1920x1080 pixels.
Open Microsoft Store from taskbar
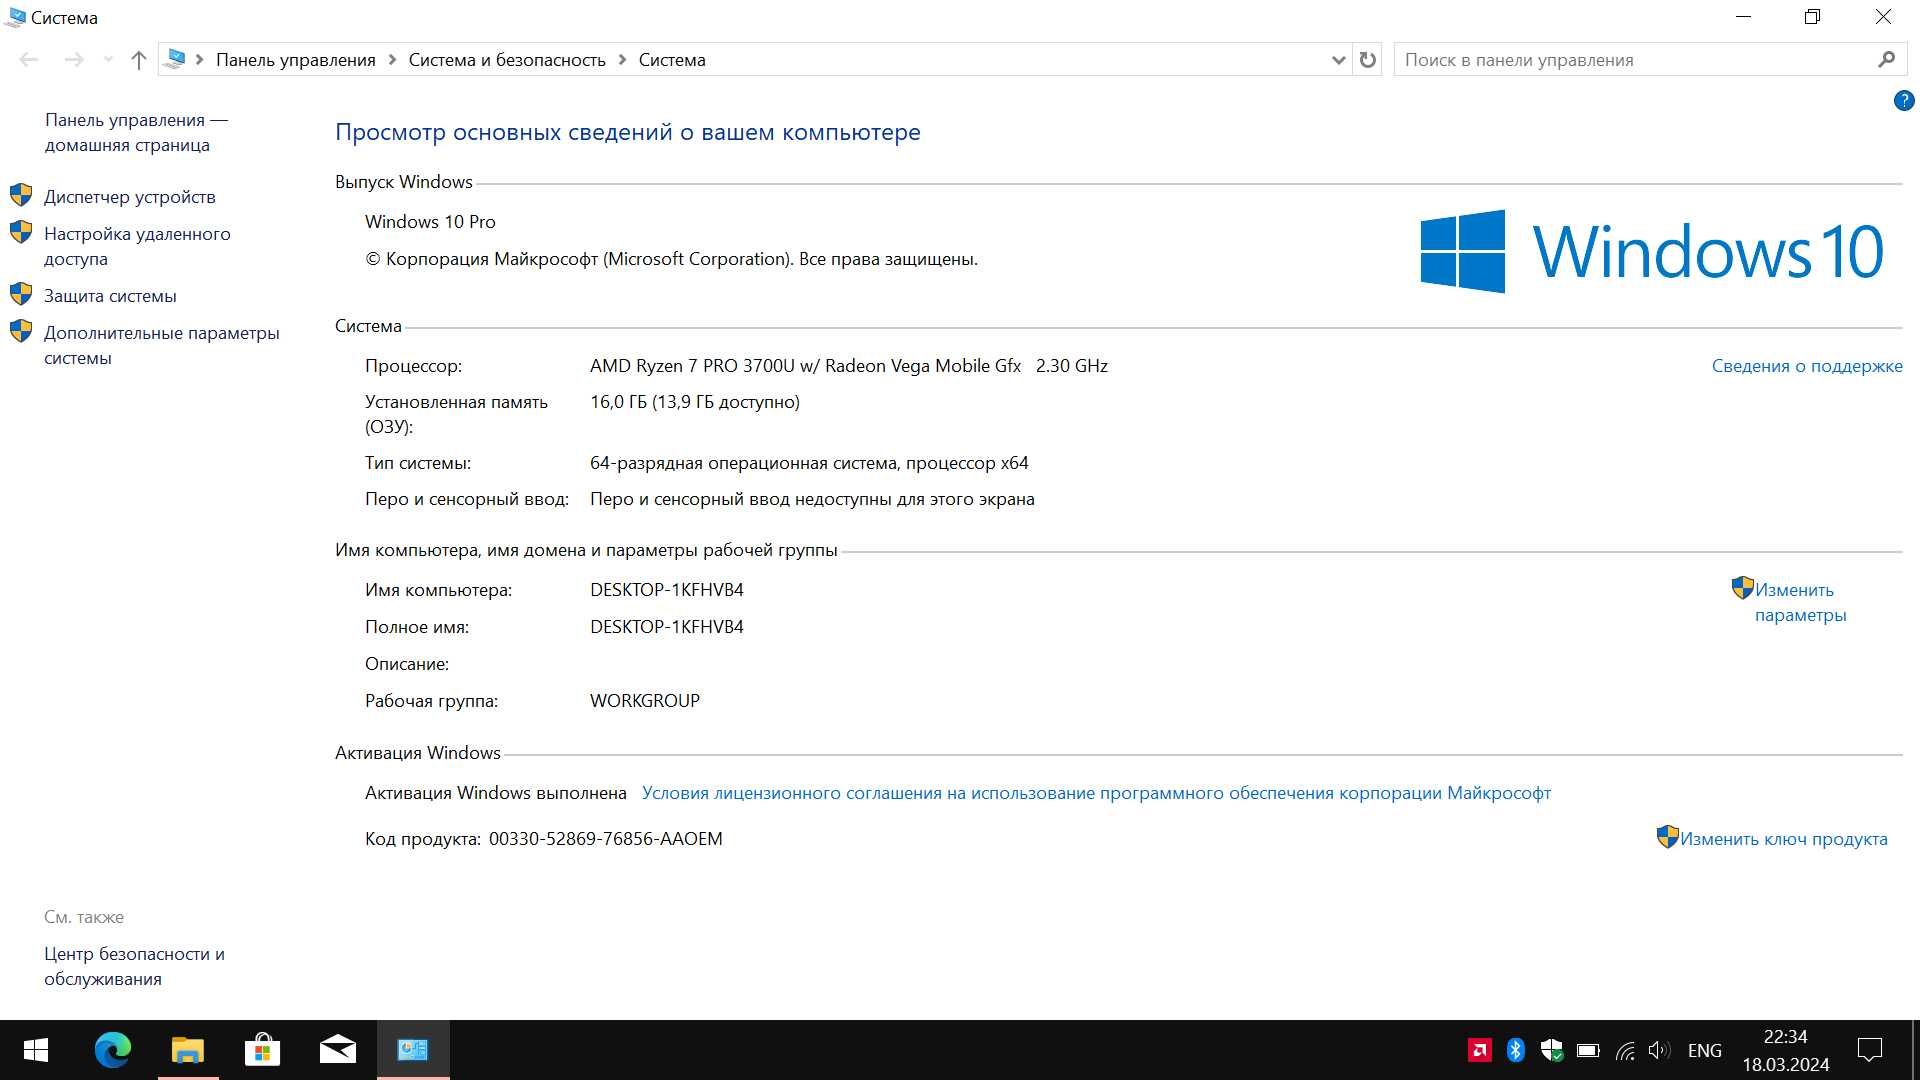pyautogui.click(x=263, y=1050)
